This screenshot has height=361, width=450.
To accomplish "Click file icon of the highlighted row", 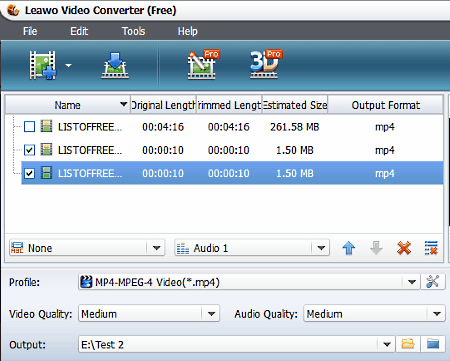I will [46, 173].
